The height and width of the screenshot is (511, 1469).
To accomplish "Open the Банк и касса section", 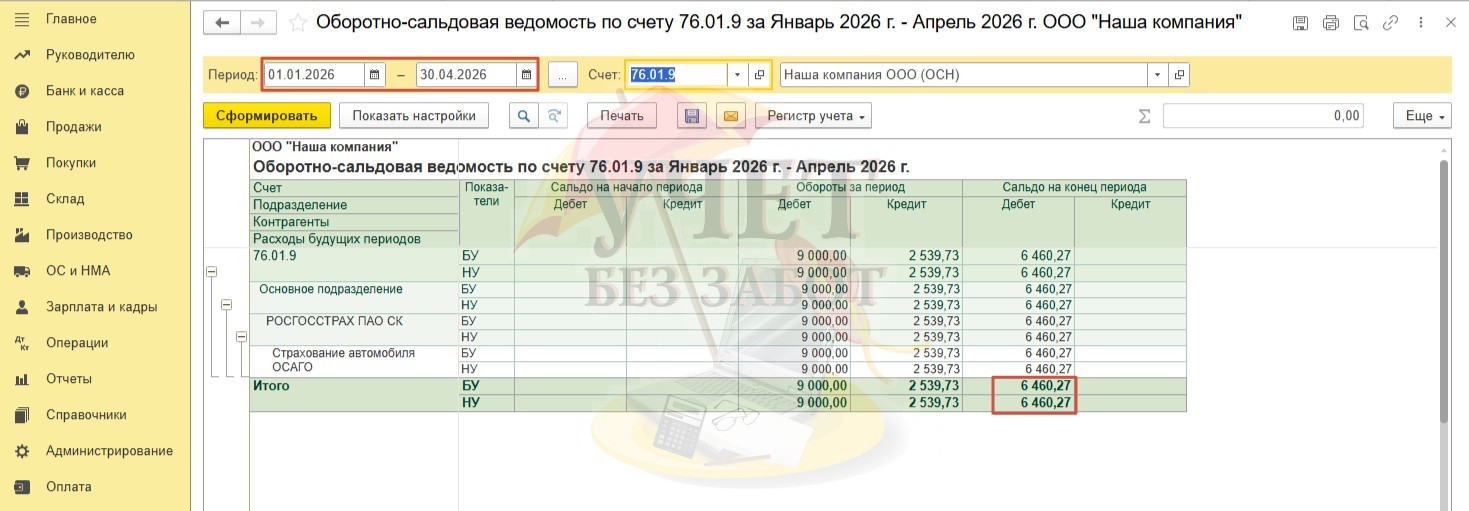I will (84, 91).
